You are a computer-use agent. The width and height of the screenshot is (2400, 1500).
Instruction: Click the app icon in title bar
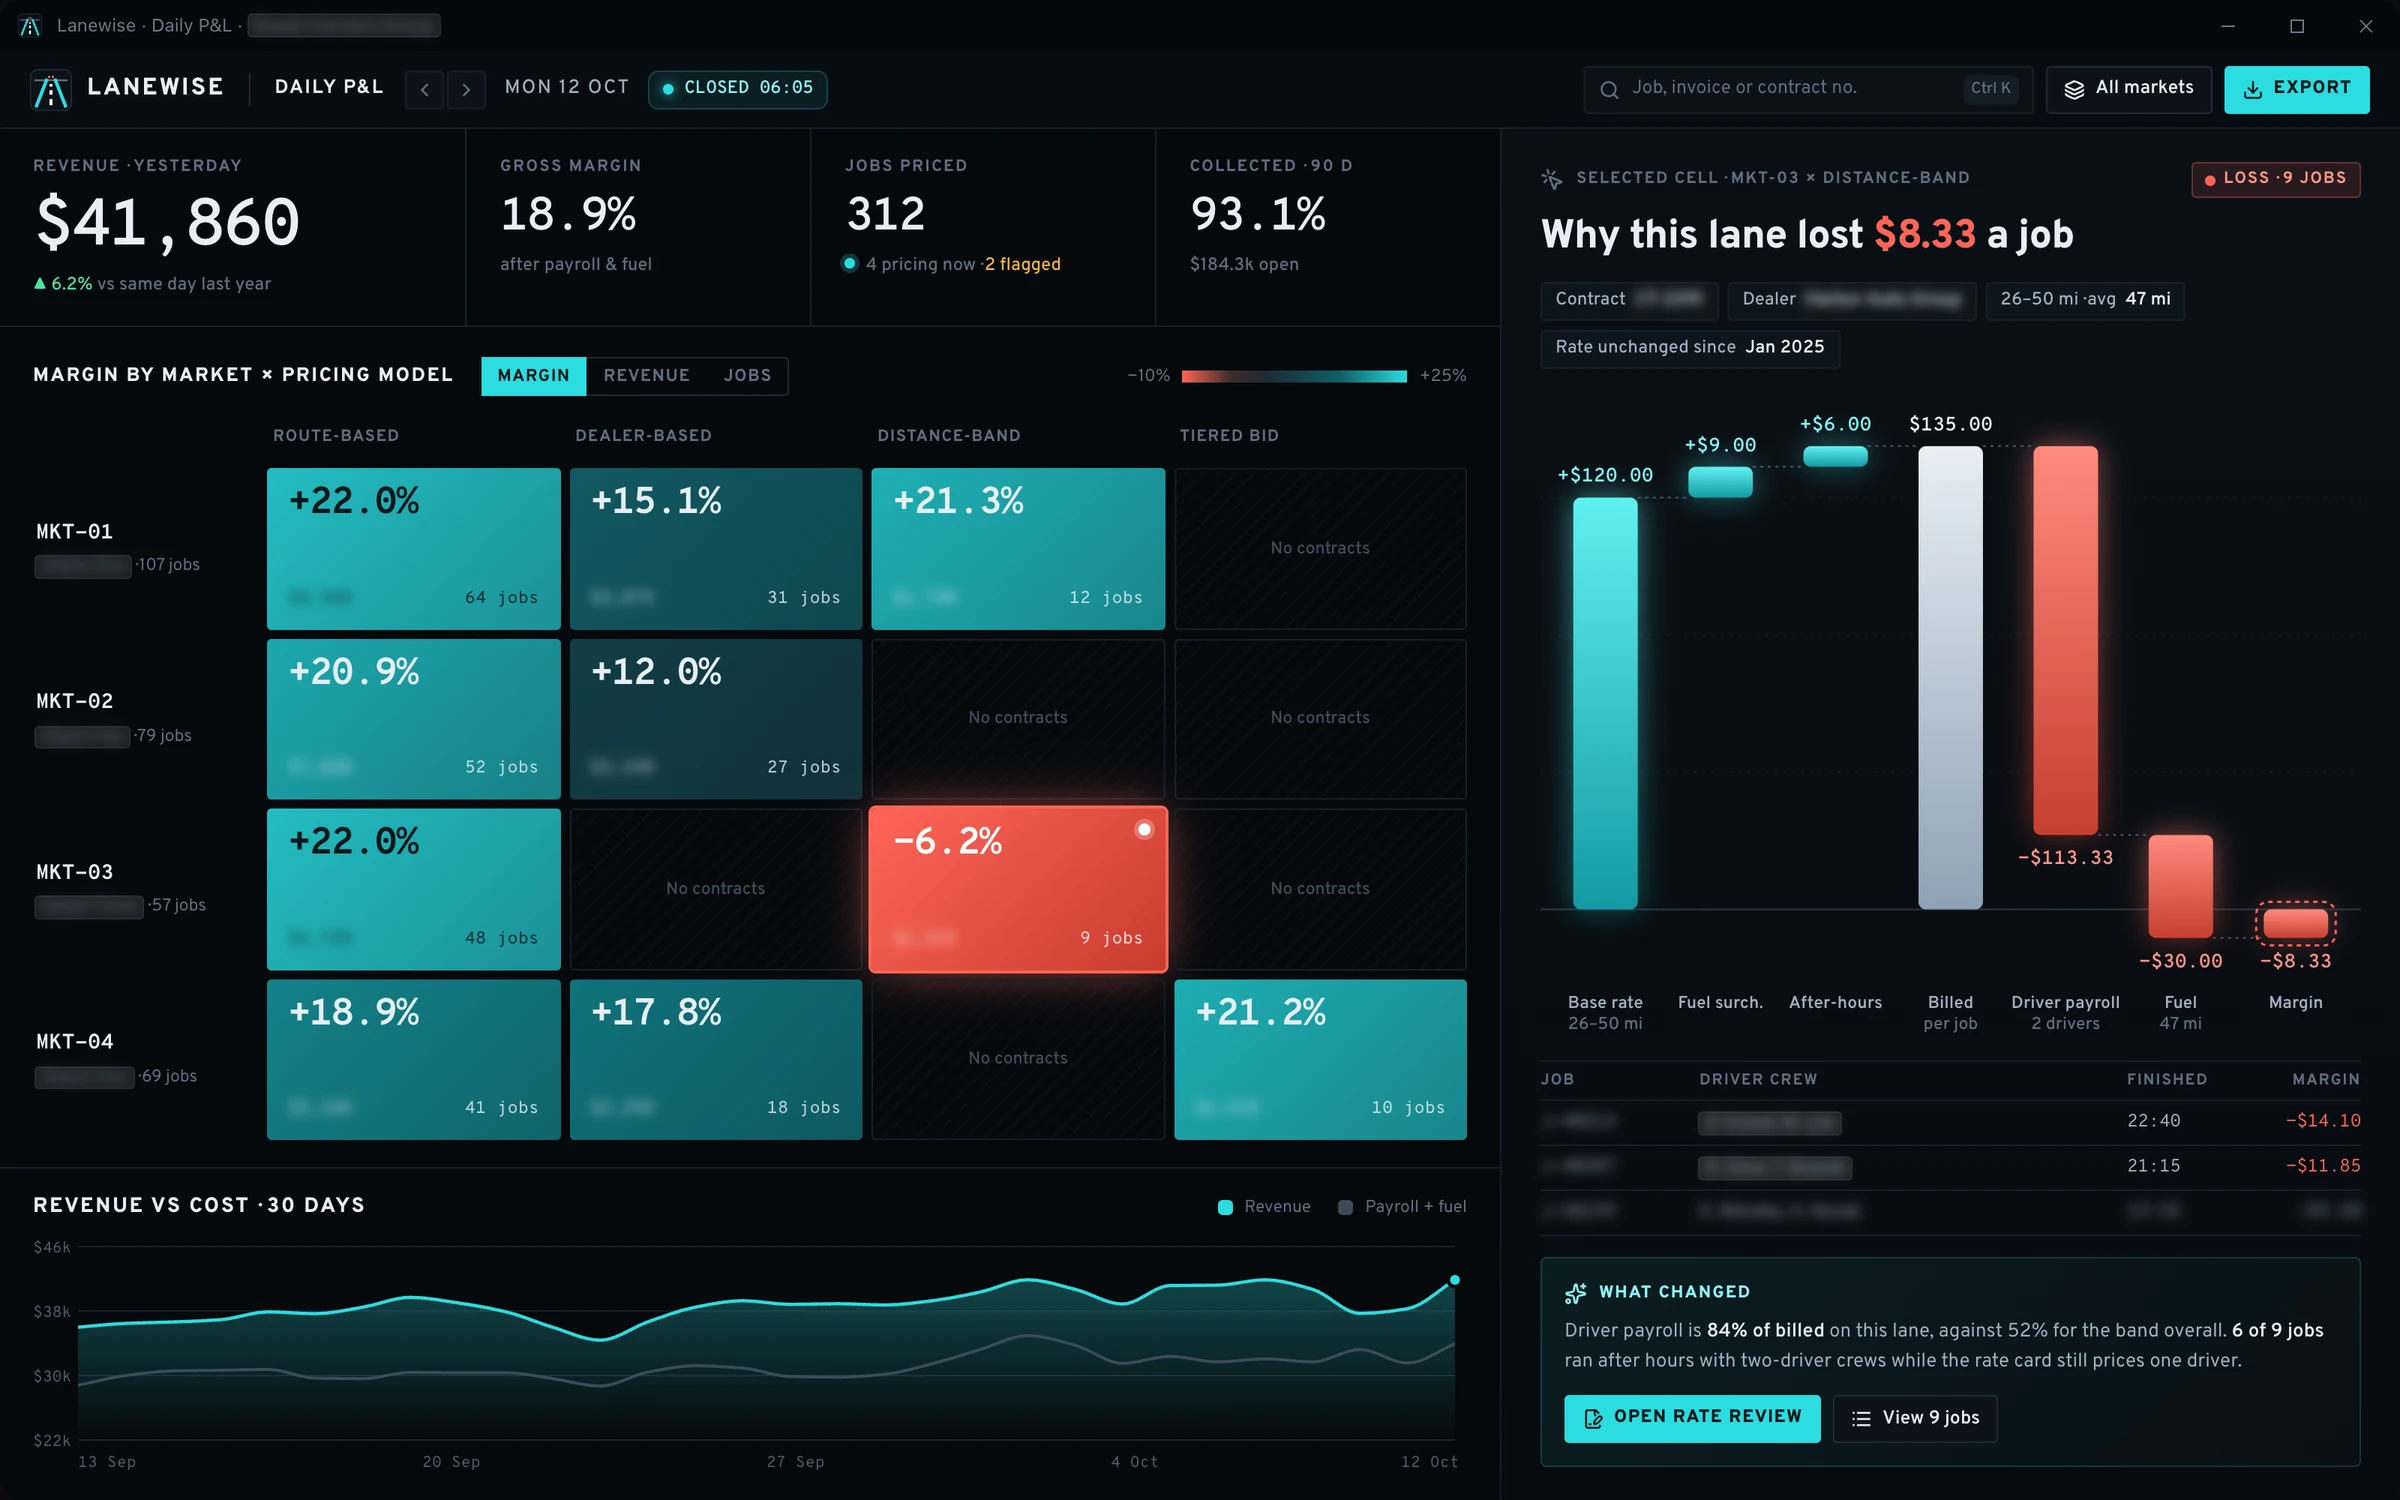pos(30,26)
